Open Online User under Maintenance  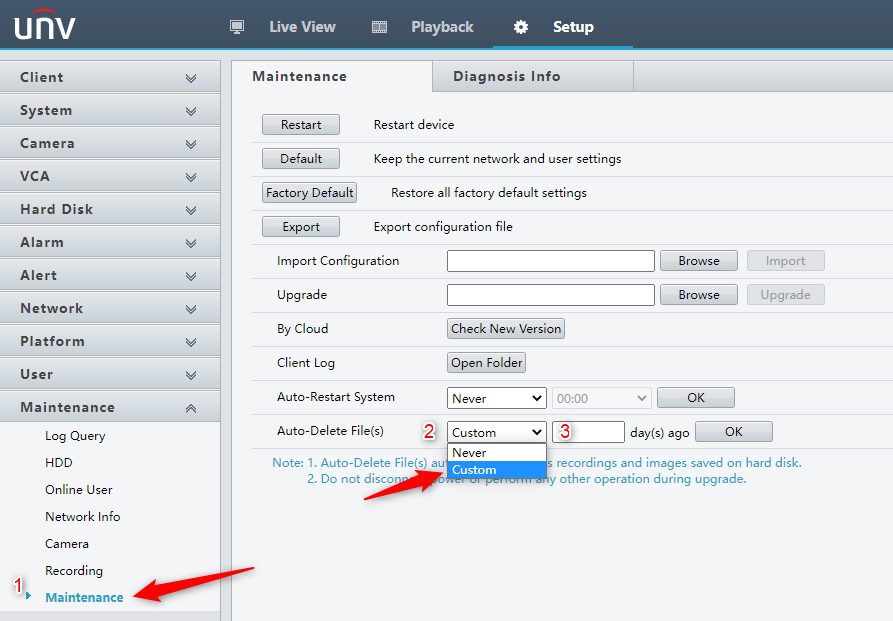(x=79, y=490)
